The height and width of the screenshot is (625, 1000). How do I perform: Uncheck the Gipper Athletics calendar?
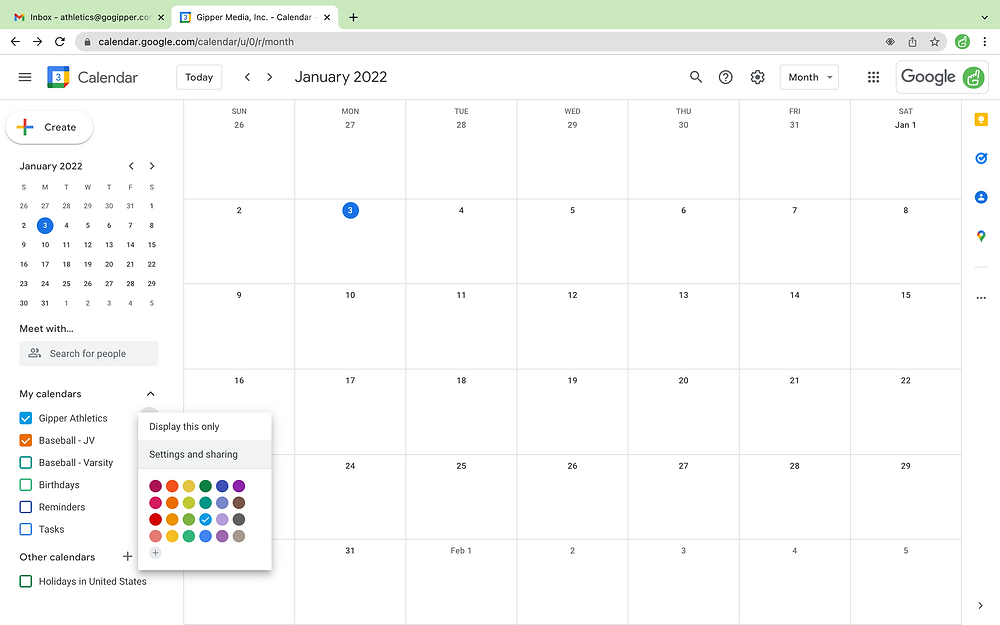26,418
